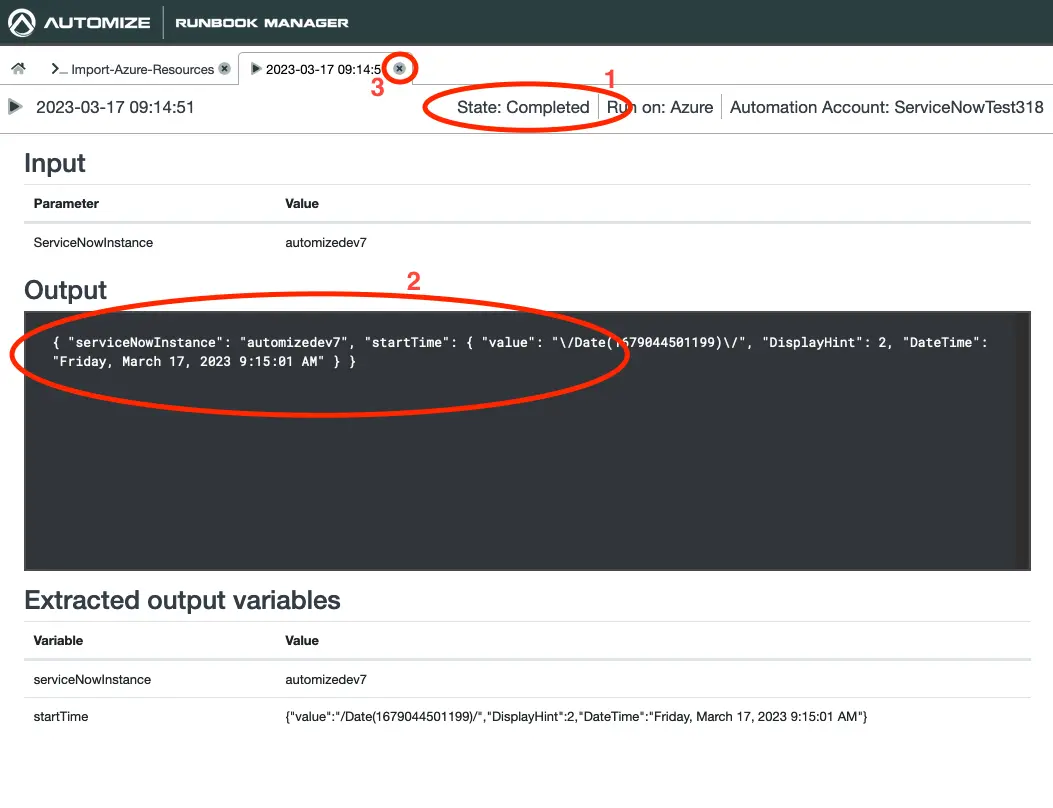The image size is (1053, 808).
Task: Switch to Import-Azure-Resources tab
Action: (142, 69)
